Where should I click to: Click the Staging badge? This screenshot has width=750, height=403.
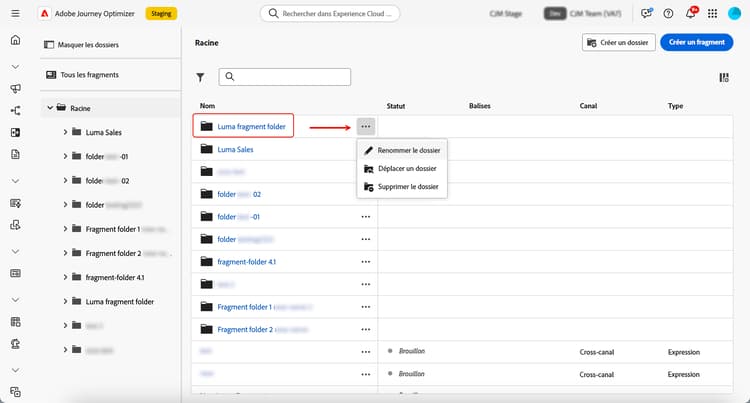[161, 13]
